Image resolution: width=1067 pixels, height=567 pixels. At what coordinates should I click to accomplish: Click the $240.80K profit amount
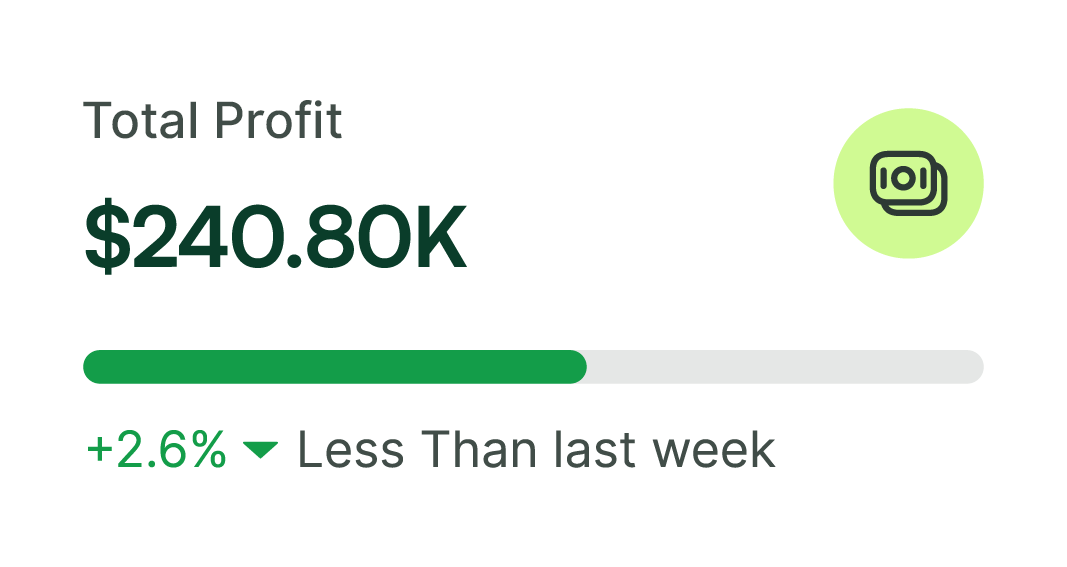click(x=275, y=238)
